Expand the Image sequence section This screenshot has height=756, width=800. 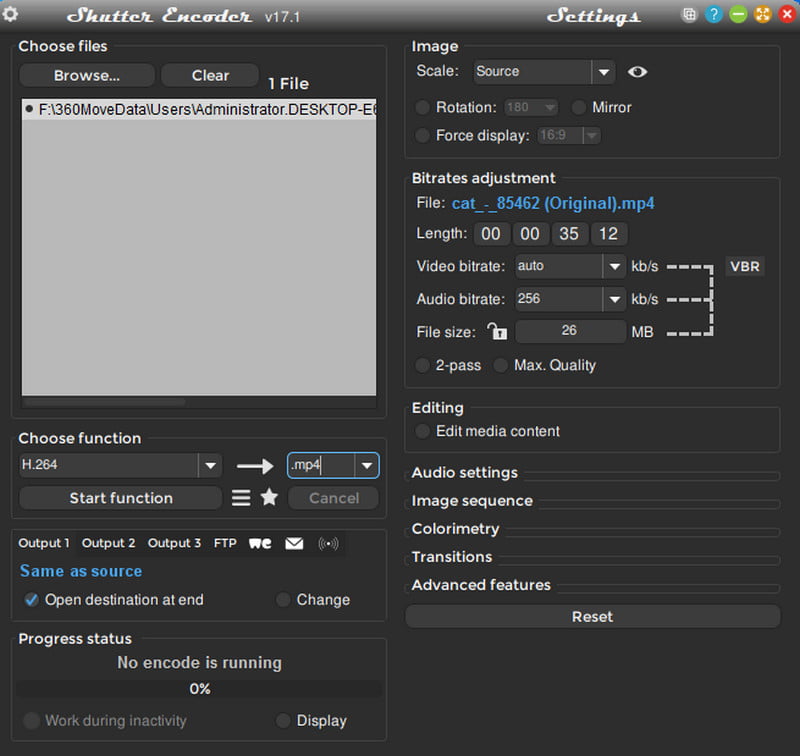coord(472,501)
